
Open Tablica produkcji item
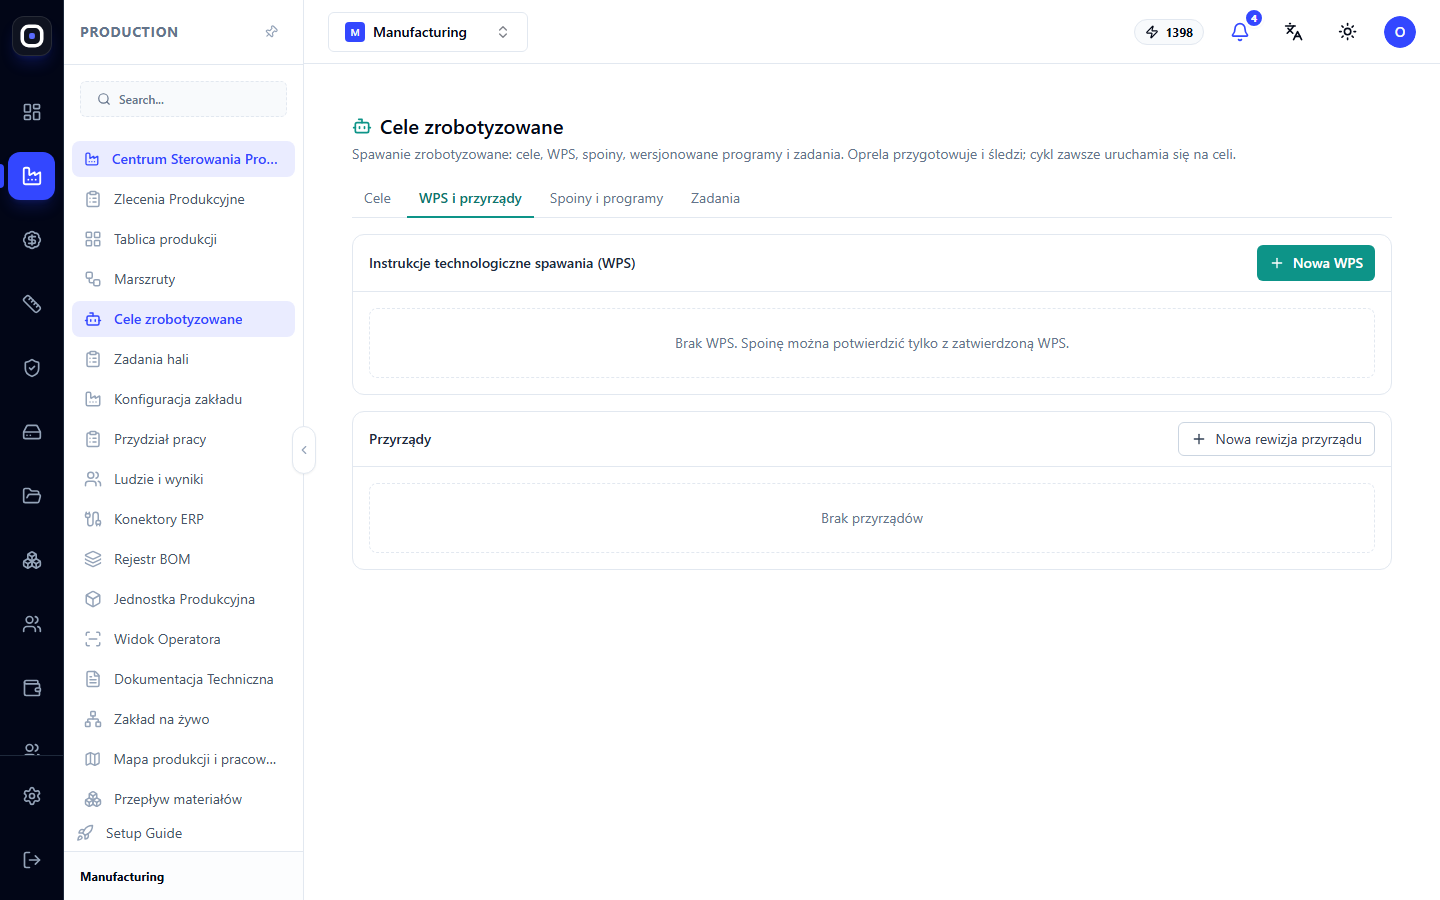point(183,239)
